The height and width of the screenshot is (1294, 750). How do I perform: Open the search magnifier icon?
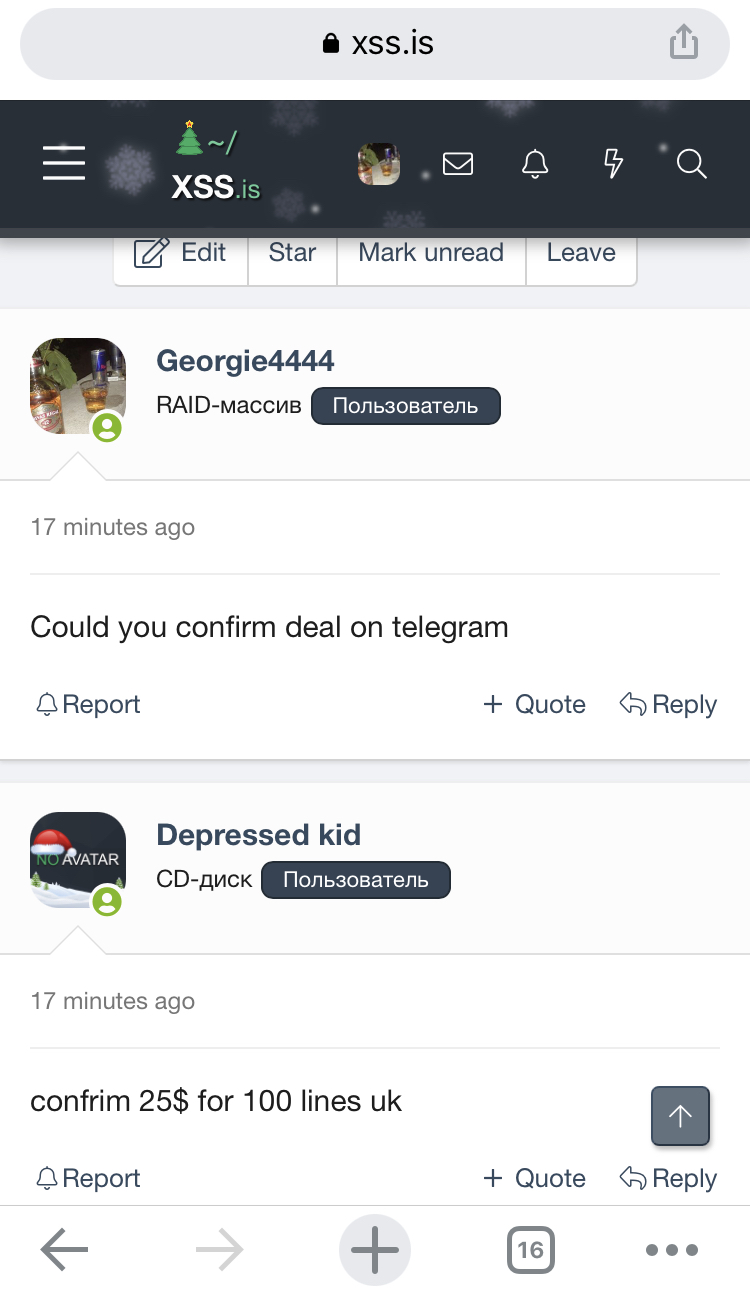[691, 163]
